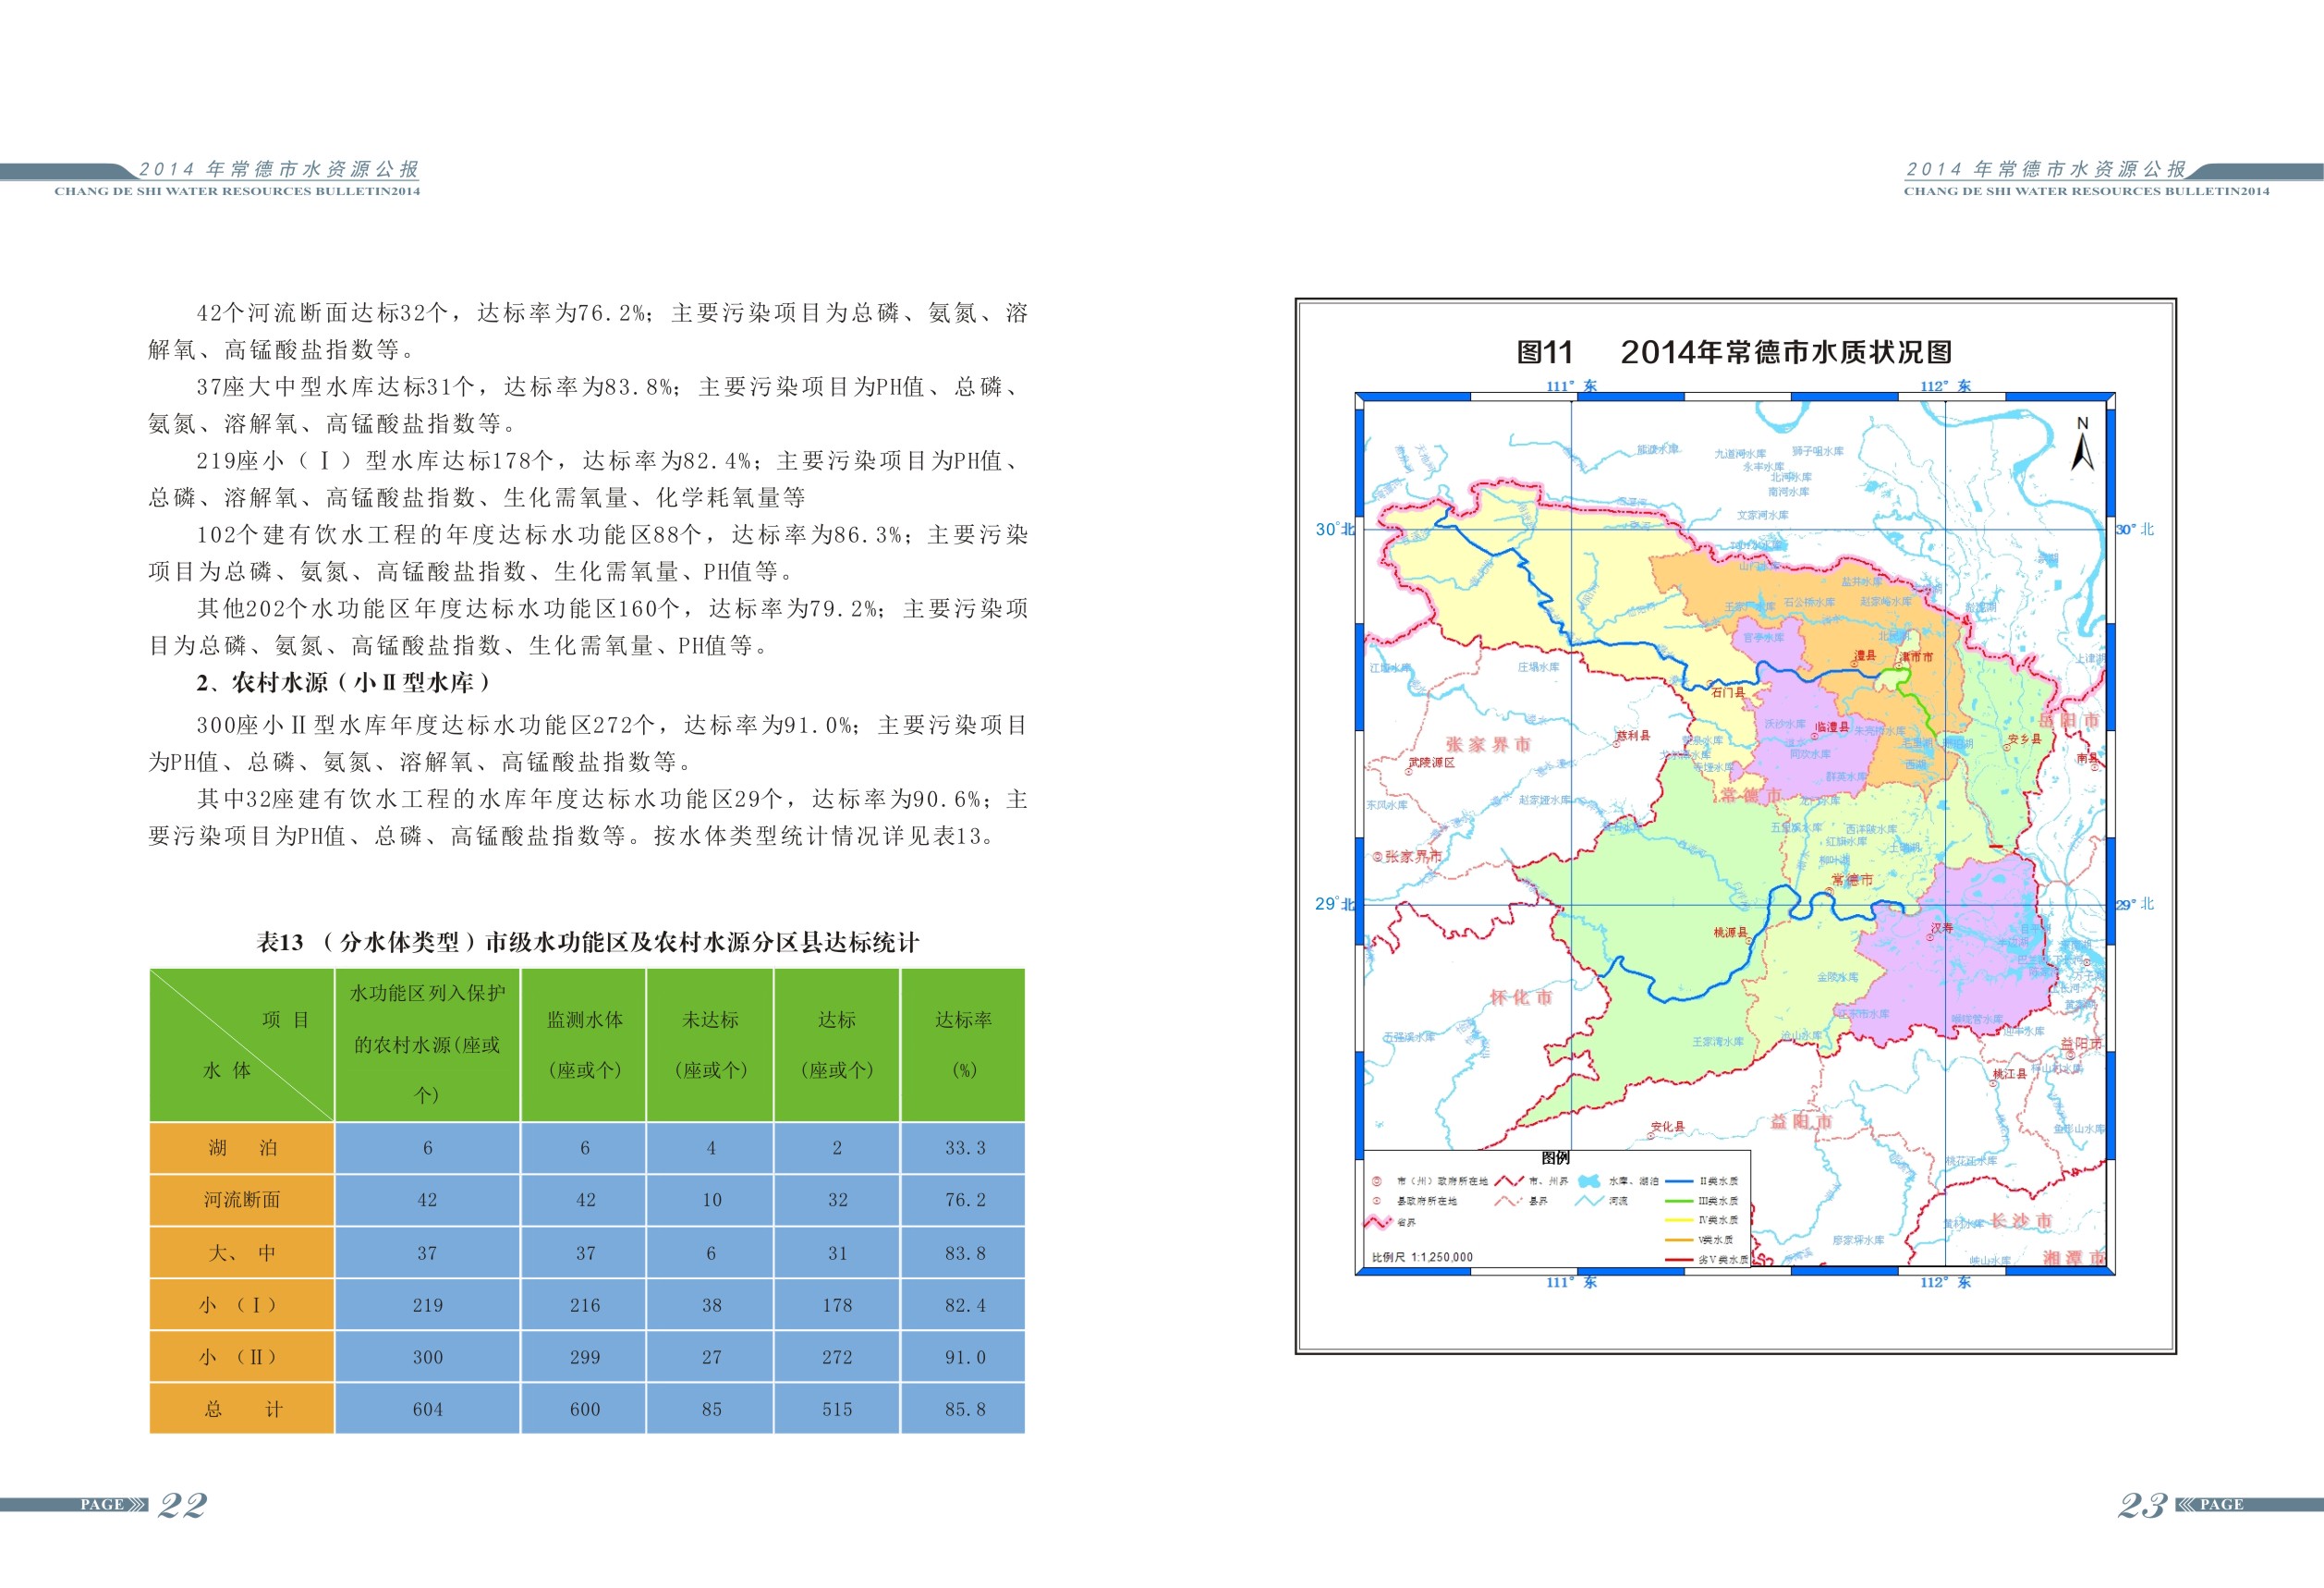Image resolution: width=2324 pixels, height=1588 pixels.
Task: Click the 表13 table caption
Action: (588, 942)
